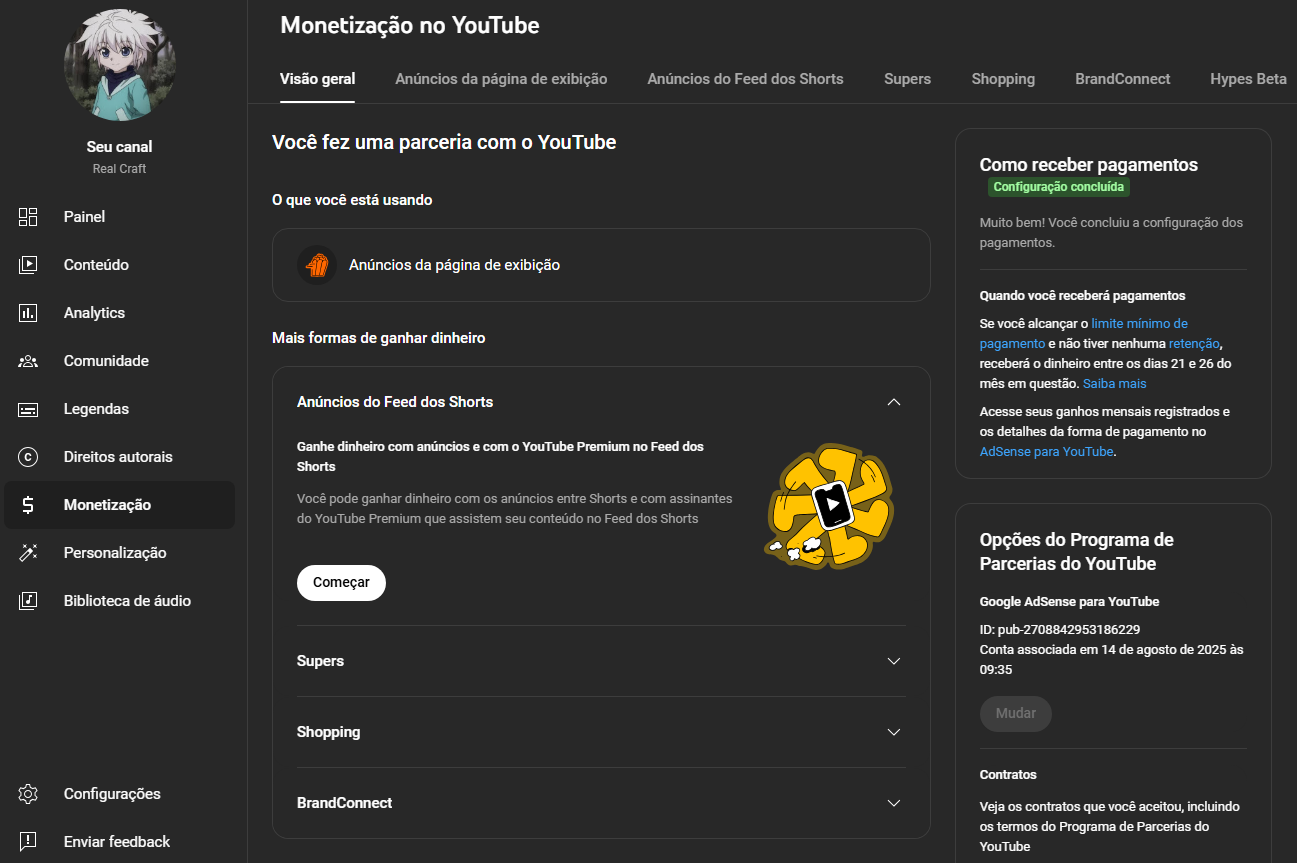1297x863 pixels.
Task: Click the Google AdSense para YouTube heading
Action: click(1069, 602)
